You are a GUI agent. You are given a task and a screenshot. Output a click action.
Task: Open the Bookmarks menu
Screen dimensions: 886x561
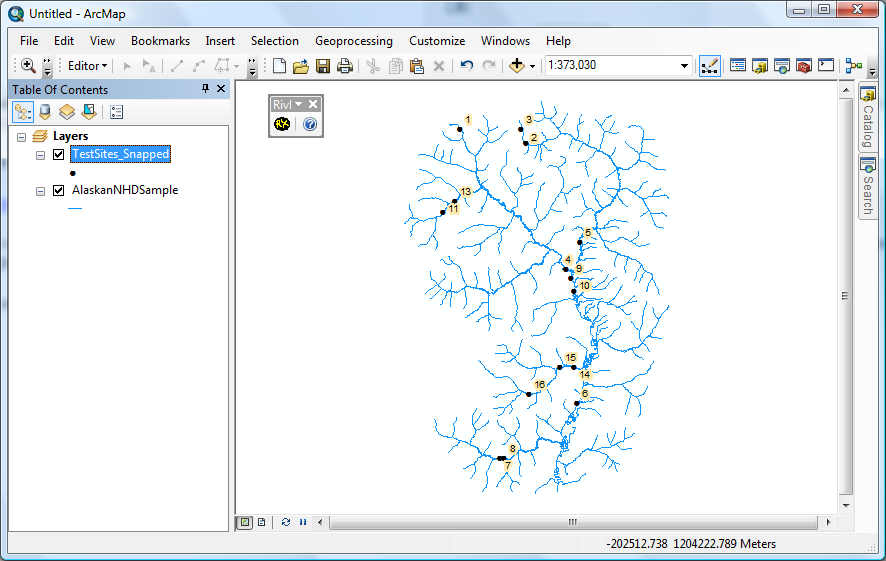160,41
